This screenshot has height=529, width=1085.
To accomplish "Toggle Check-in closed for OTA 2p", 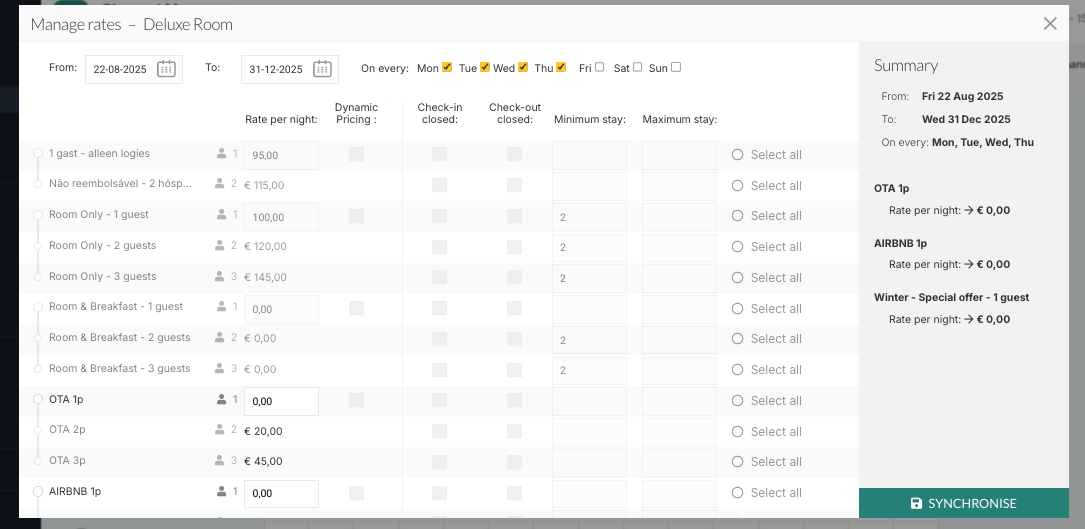I will tap(439, 431).
